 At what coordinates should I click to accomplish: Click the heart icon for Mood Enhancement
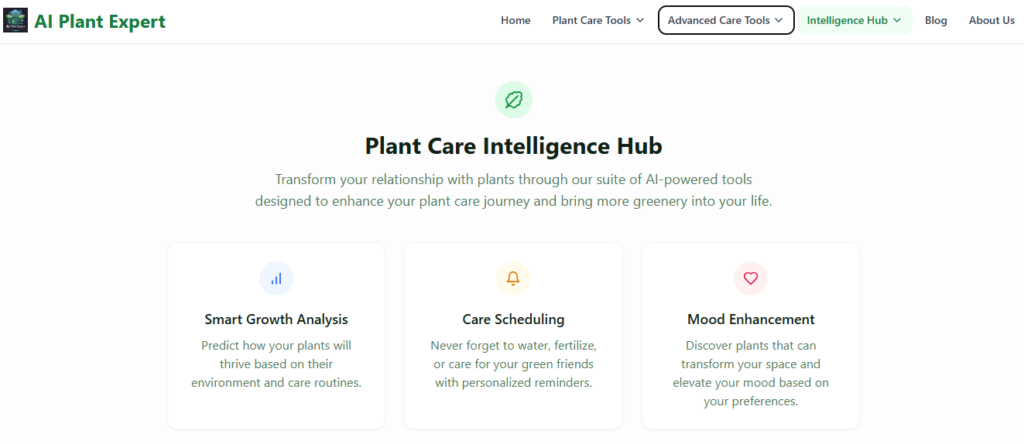[751, 278]
